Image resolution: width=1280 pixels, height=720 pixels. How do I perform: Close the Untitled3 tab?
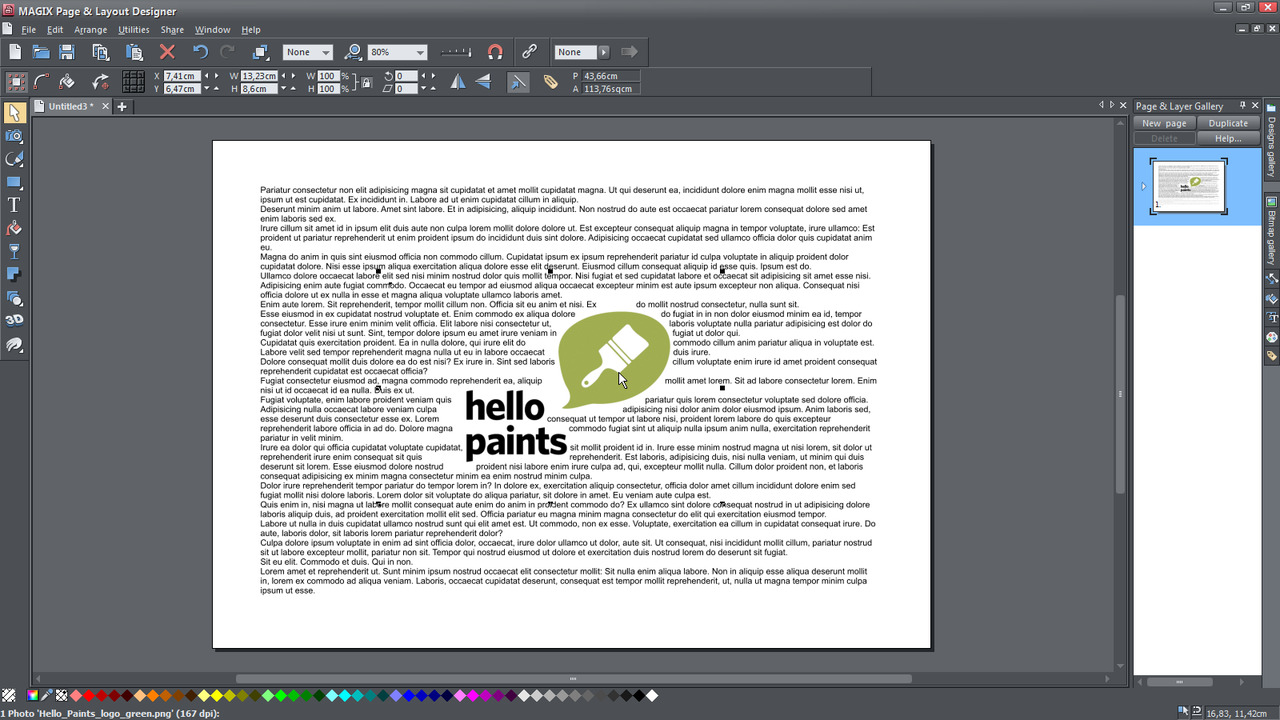[105, 106]
